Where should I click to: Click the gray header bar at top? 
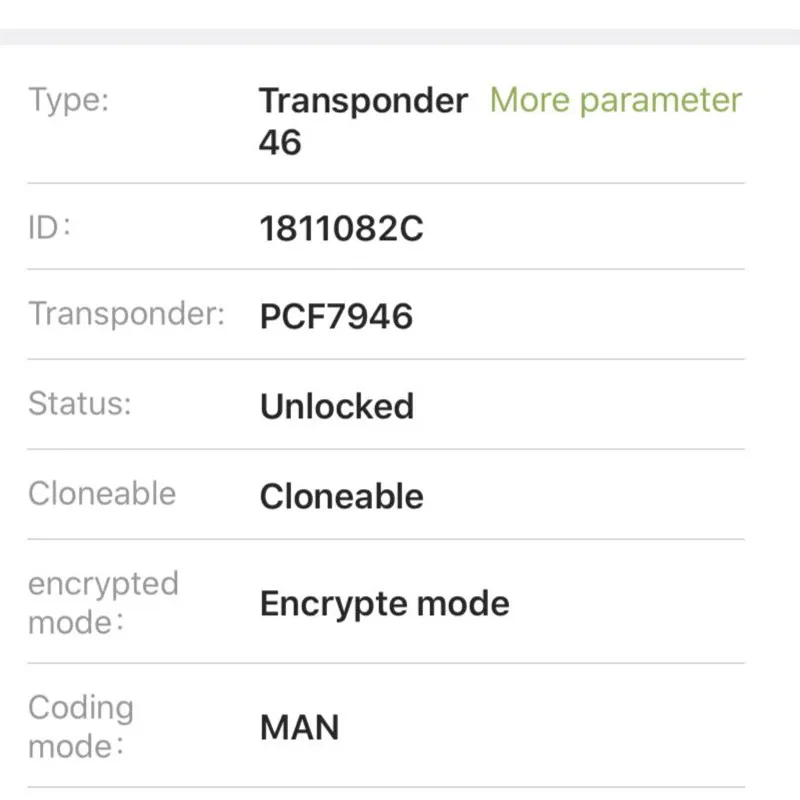400,37
